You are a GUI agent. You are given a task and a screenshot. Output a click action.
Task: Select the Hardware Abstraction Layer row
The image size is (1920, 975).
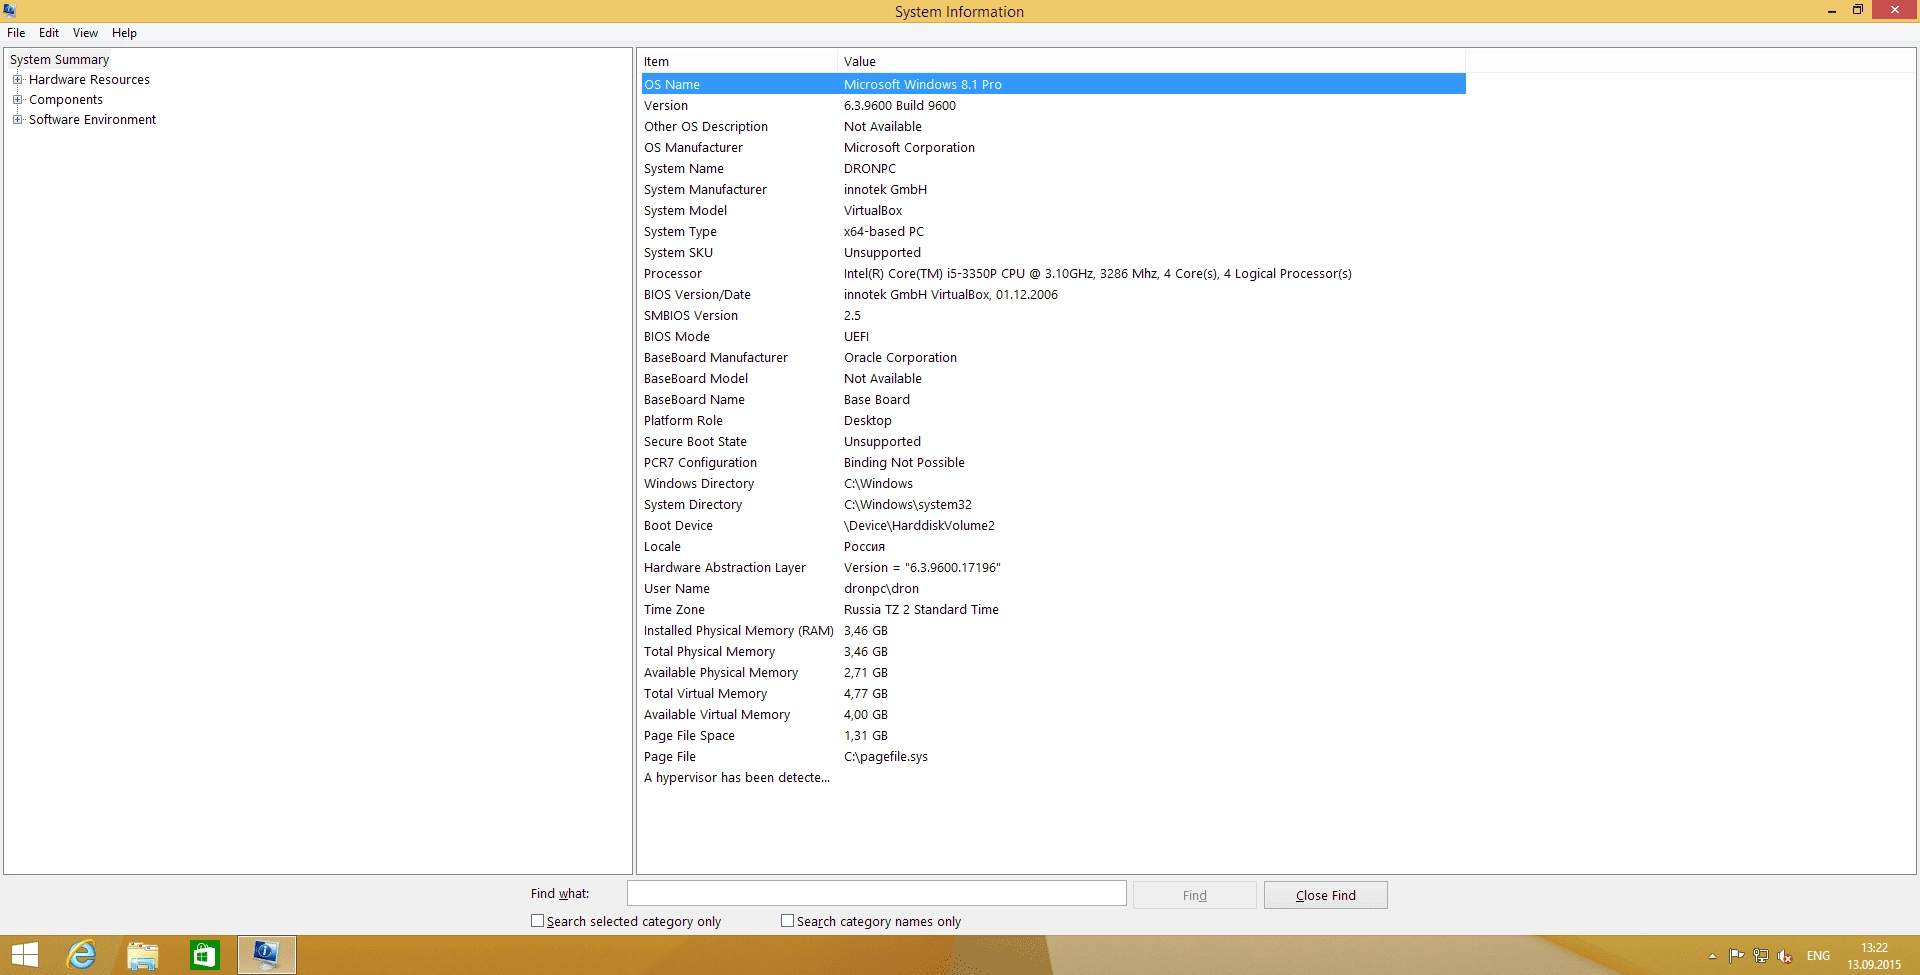pyautogui.click(x=1053, y=567)
